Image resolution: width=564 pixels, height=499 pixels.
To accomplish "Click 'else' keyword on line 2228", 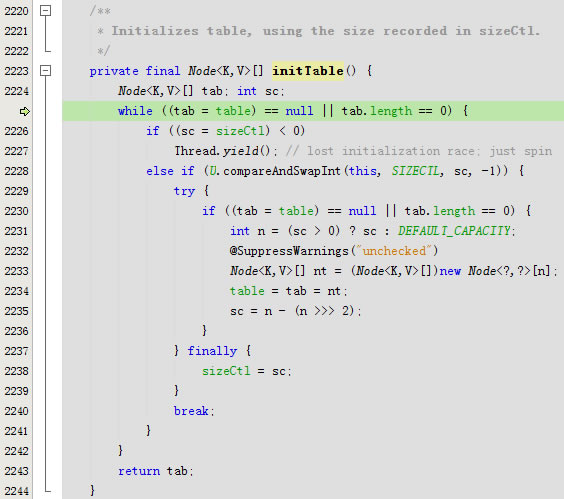I will (x=160, y=171).
